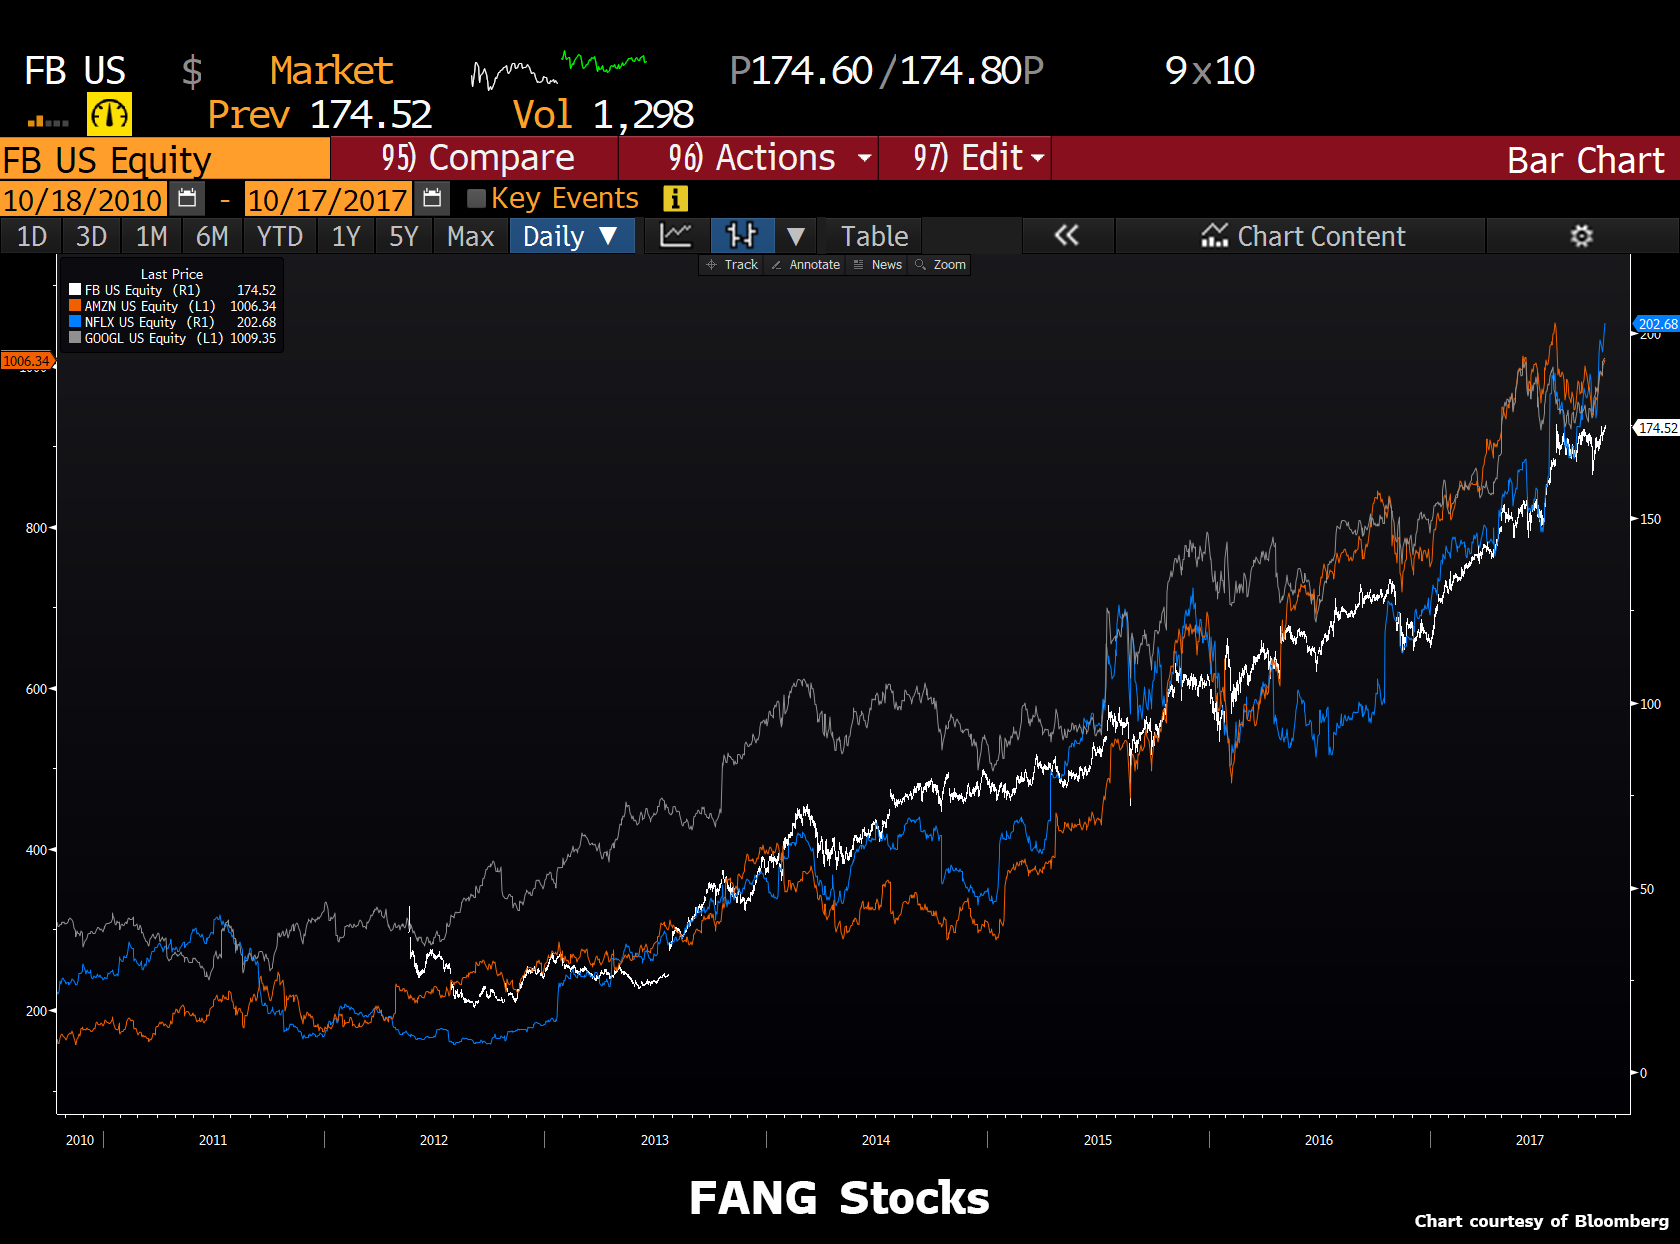Select the 1D time range tab
Screen dimensions: 1680x1244
coord(32,236)
